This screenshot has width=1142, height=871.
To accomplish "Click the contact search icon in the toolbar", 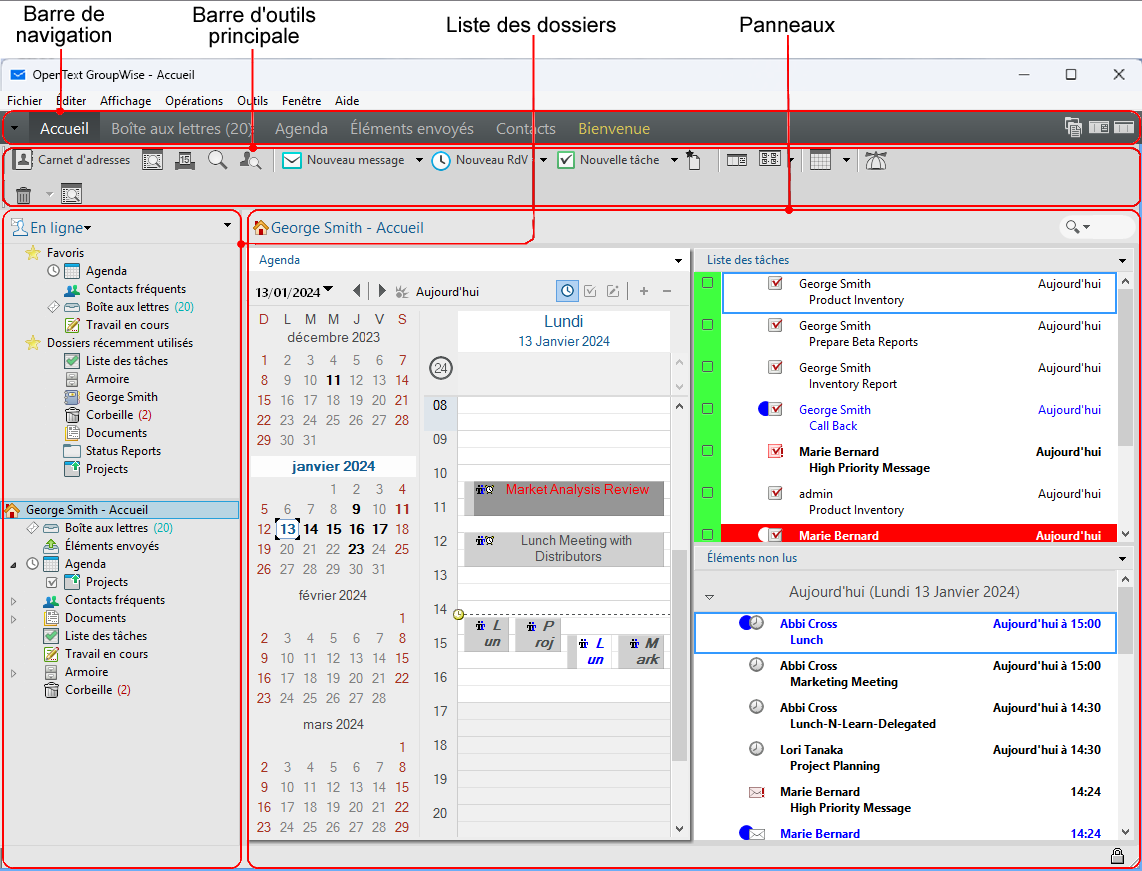I will (x=251, y=161).
